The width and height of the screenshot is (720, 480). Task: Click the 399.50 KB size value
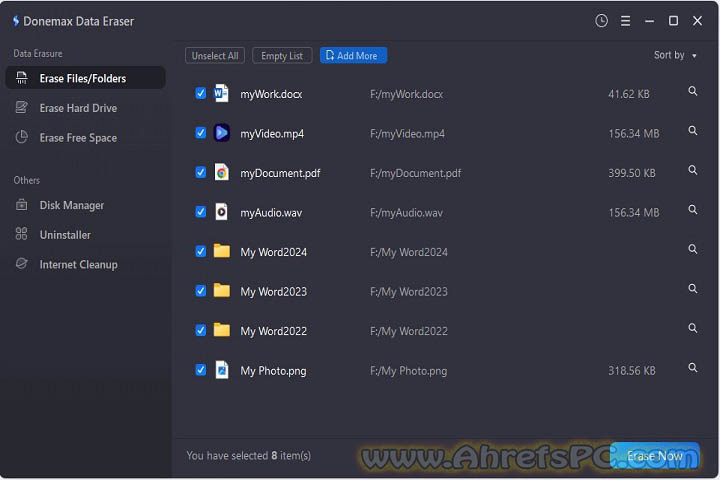click(x=632, y=173)
